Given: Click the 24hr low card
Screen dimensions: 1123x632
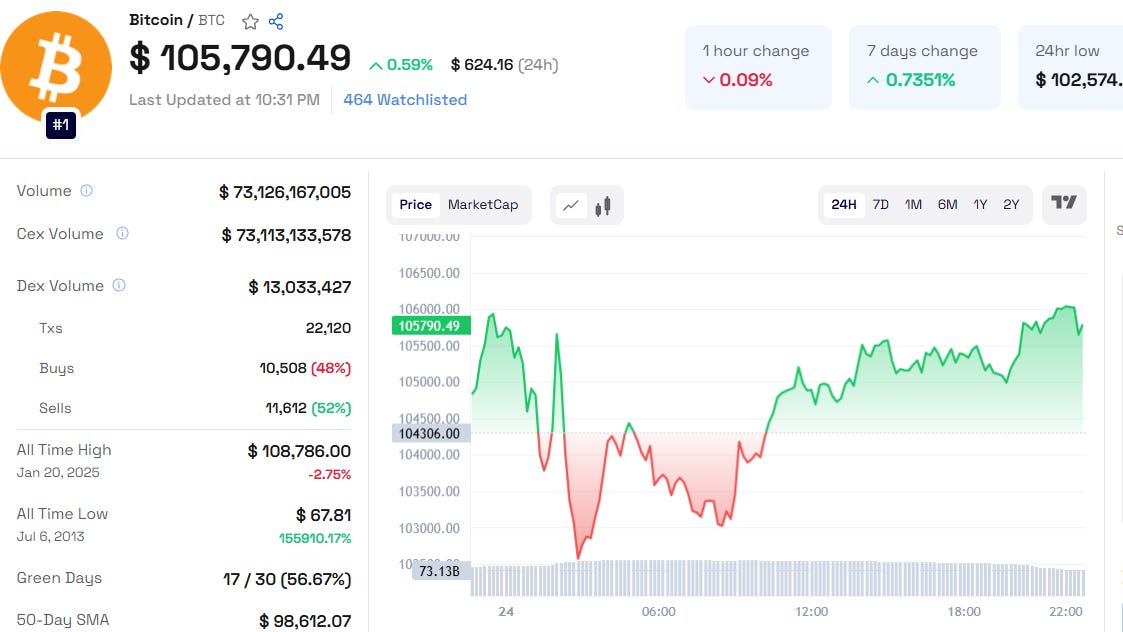Looking at the screenshot, I should coord(1071,67).
